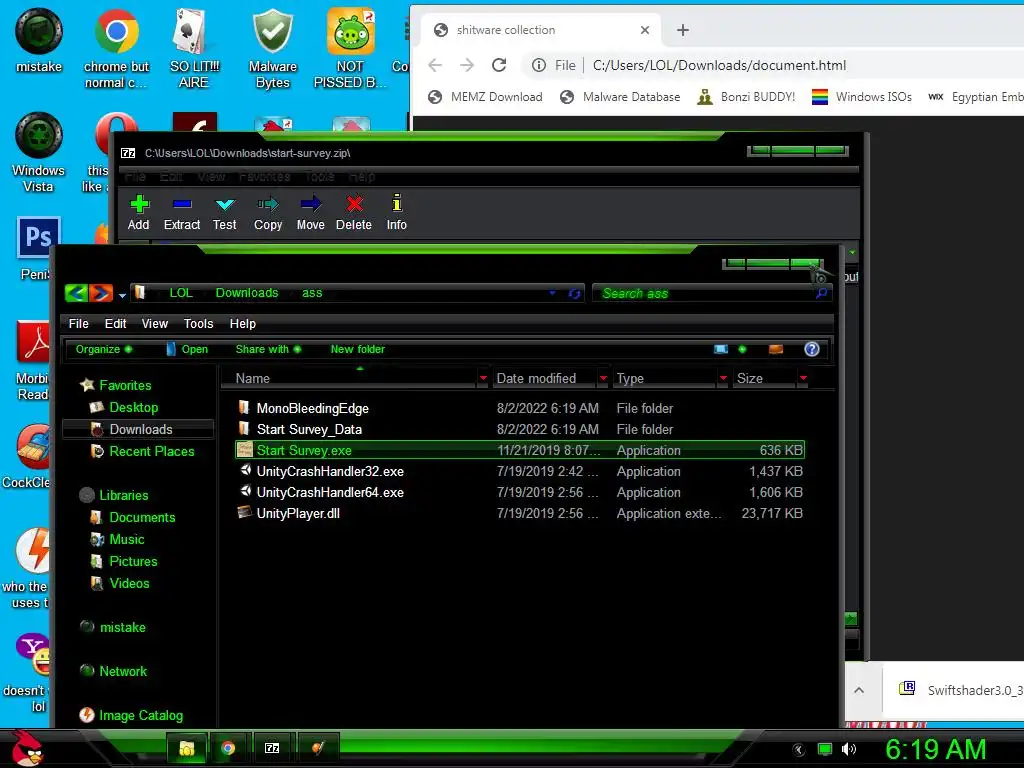Click the 7-Zip Test button
1024x768 pixels.
point(225,213)
